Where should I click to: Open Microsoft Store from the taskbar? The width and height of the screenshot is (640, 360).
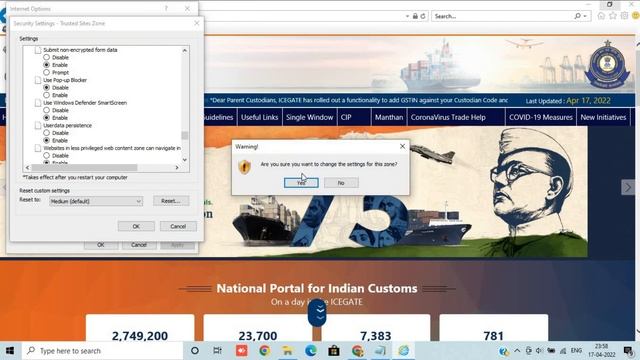(x=334, y=351)
